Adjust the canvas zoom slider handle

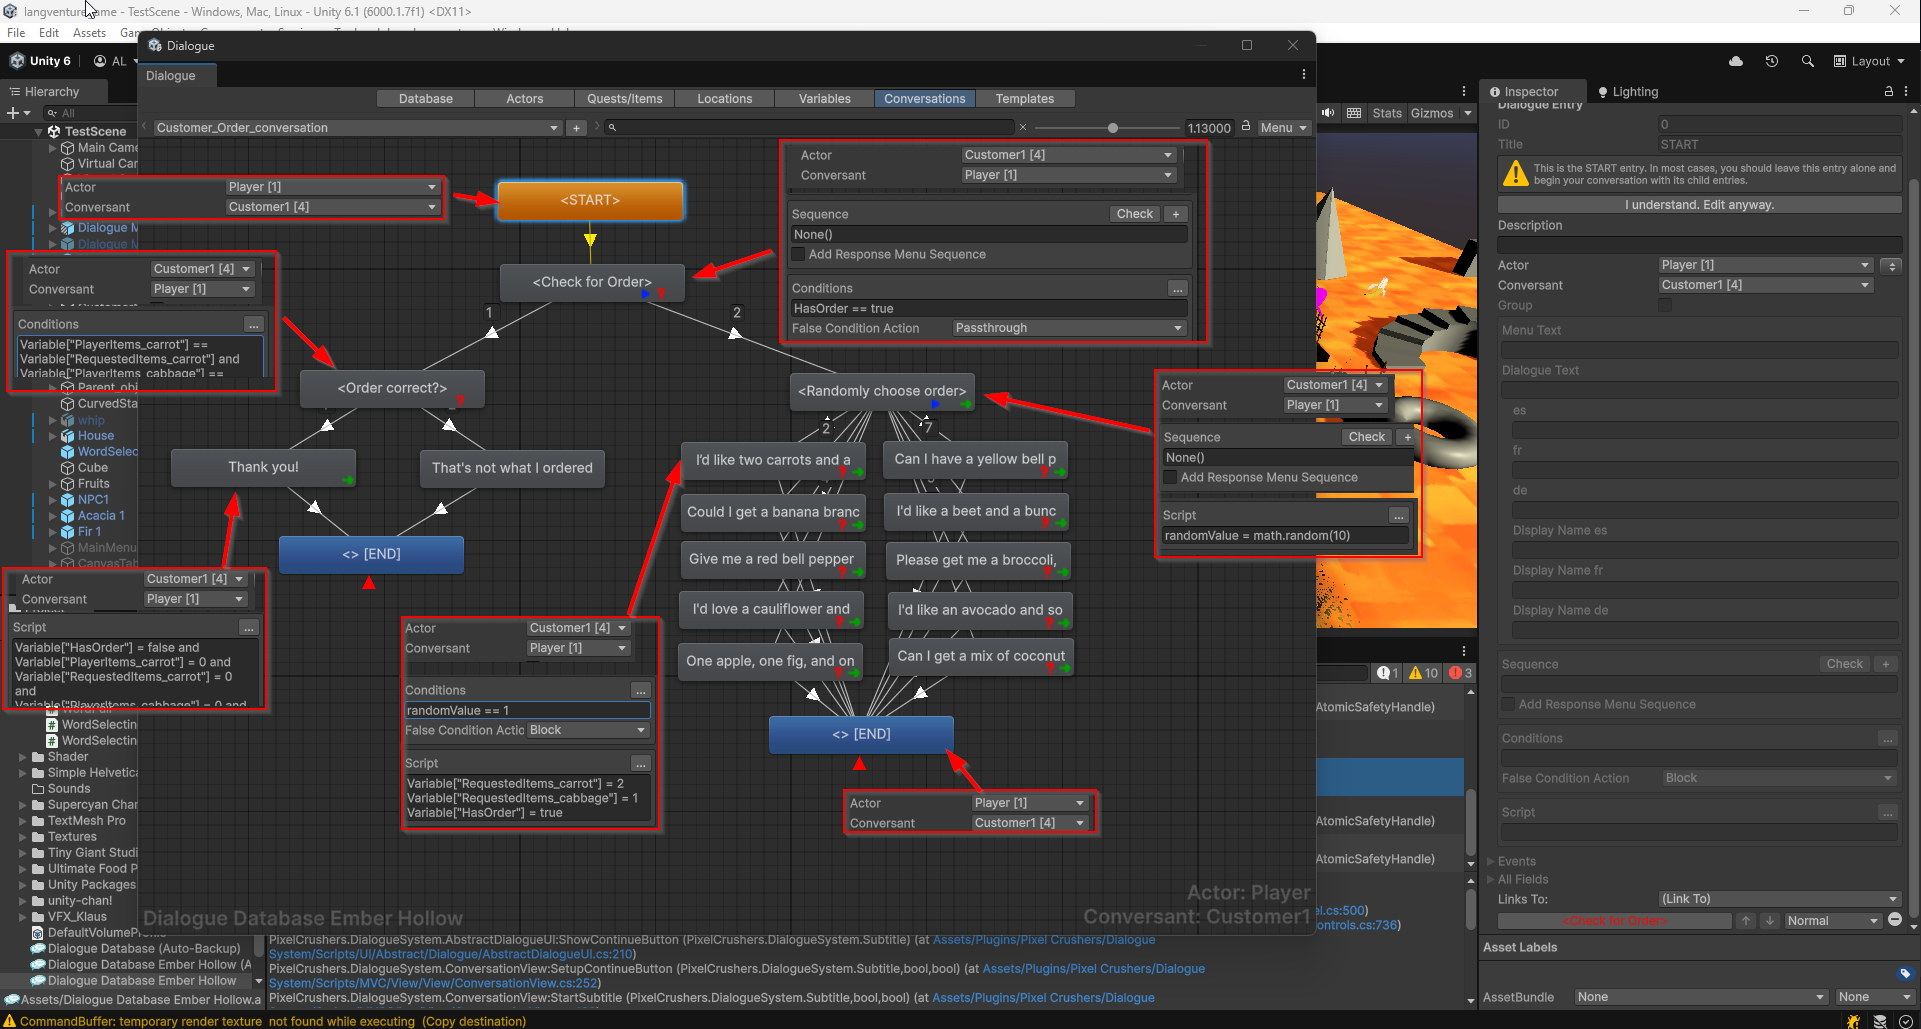point(1113,128)
